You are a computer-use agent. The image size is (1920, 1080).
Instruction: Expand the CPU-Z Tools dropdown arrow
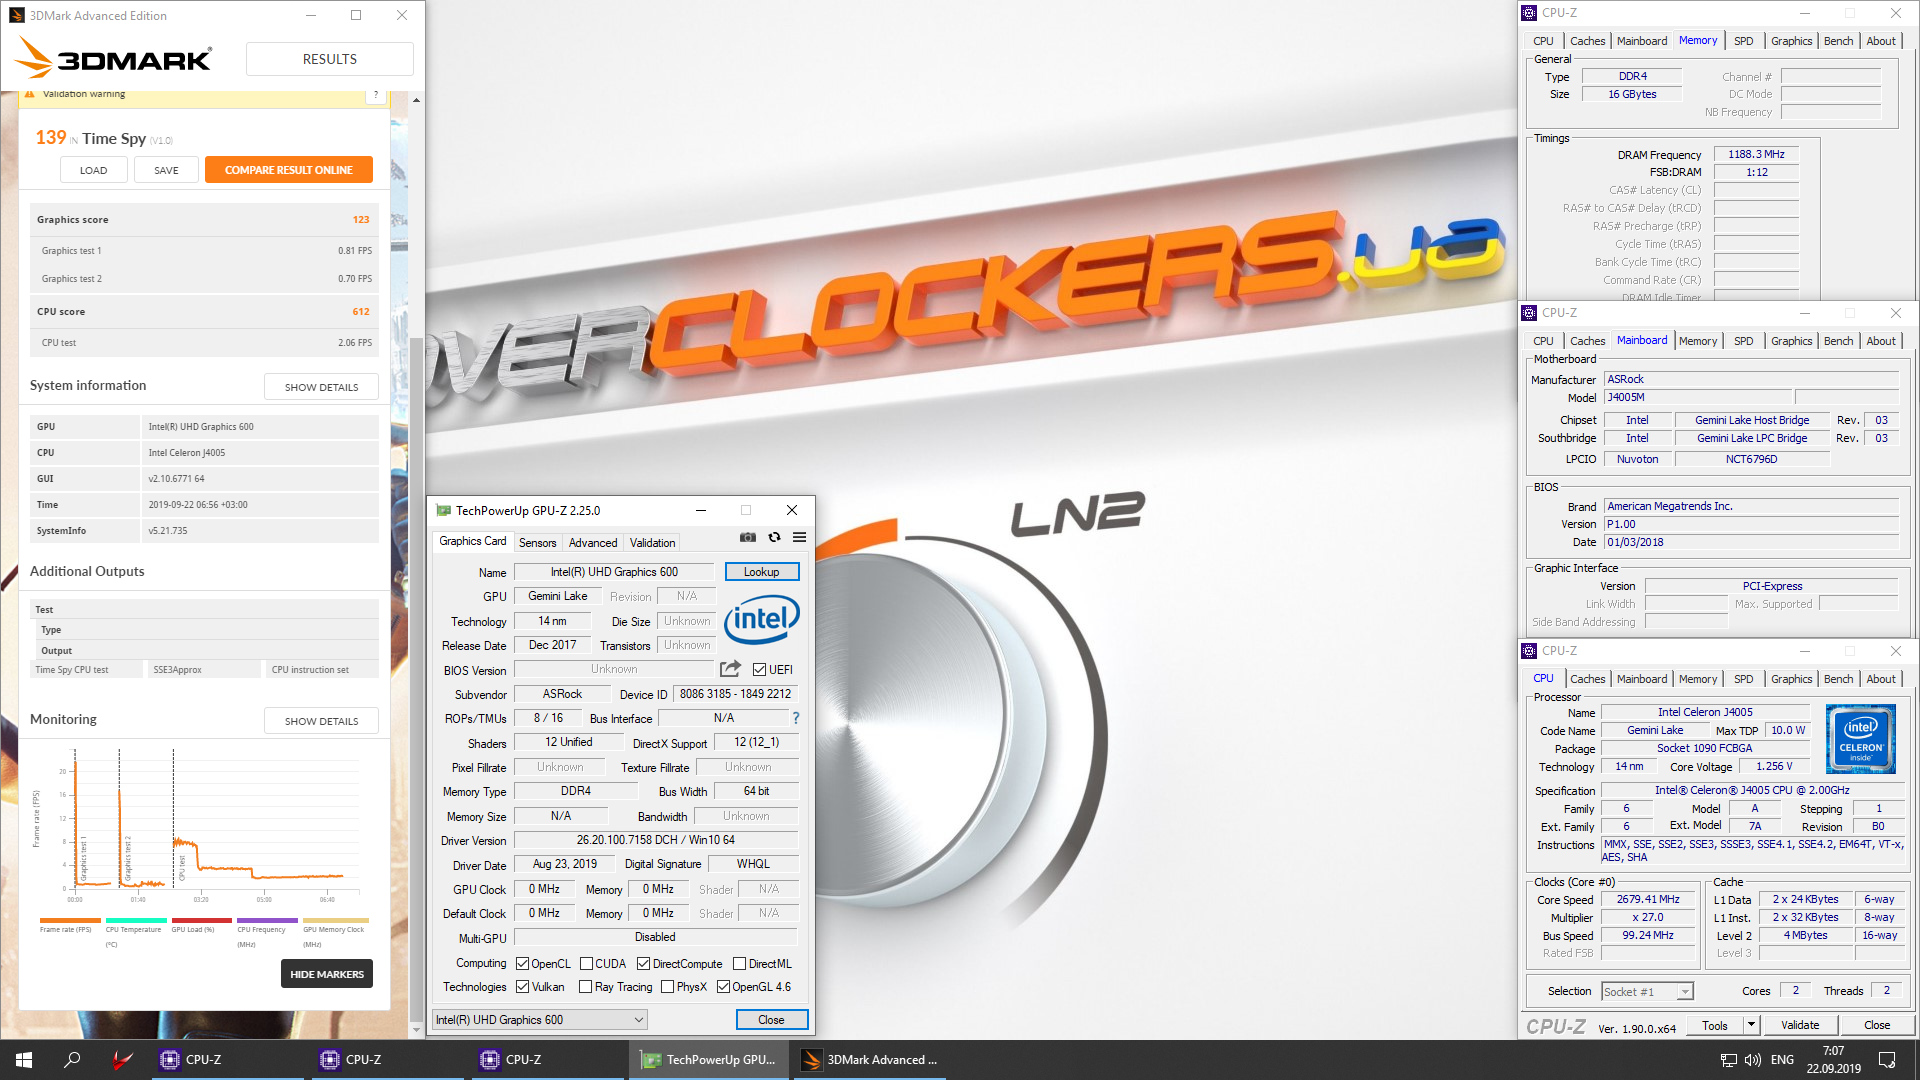[1751, 1025]
